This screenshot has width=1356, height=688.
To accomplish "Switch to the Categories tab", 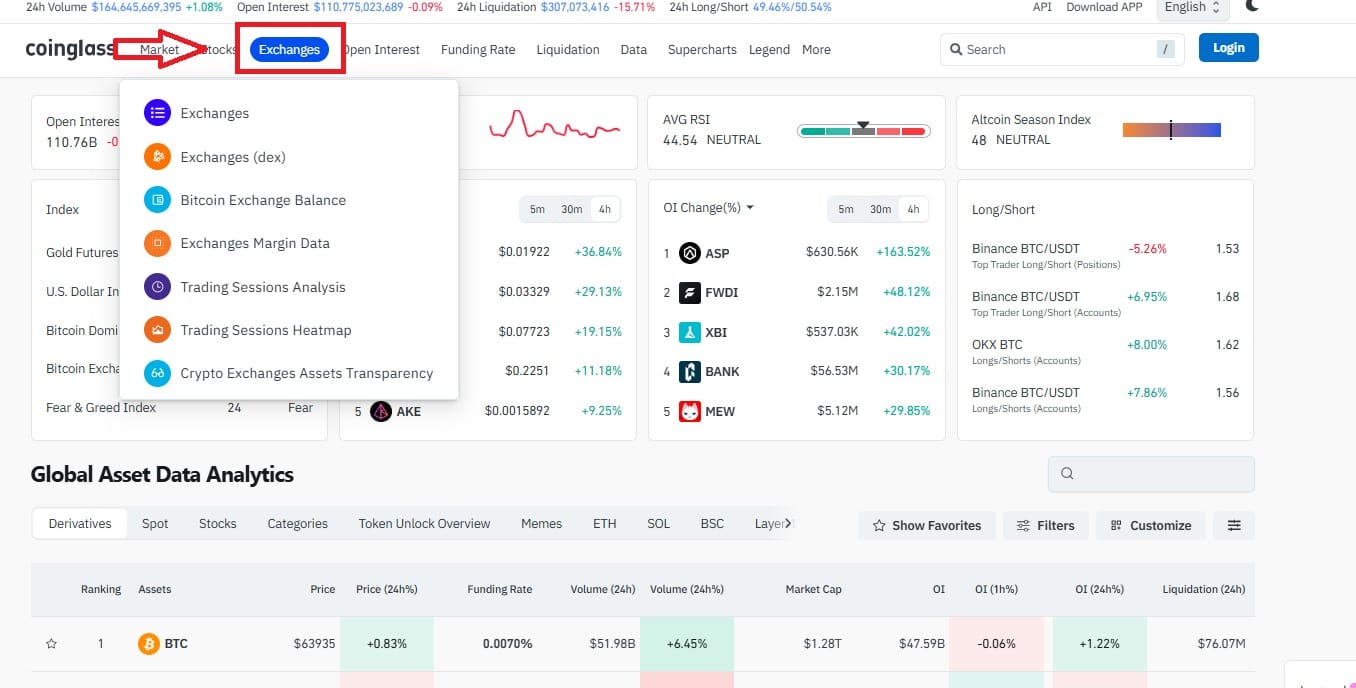I will coord(297,523).
